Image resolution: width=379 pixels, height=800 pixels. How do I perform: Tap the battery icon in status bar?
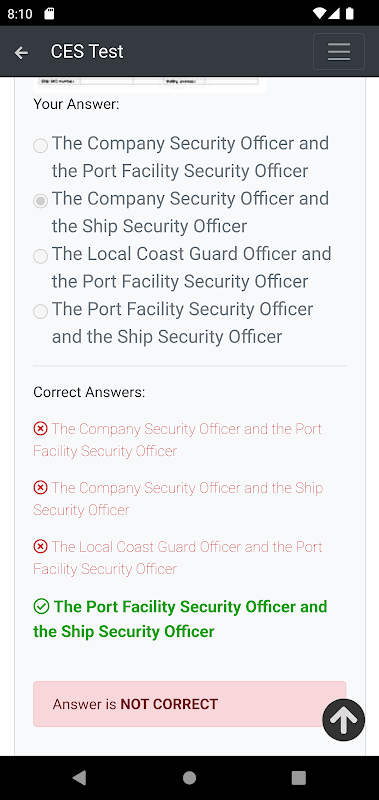(349, 14)
